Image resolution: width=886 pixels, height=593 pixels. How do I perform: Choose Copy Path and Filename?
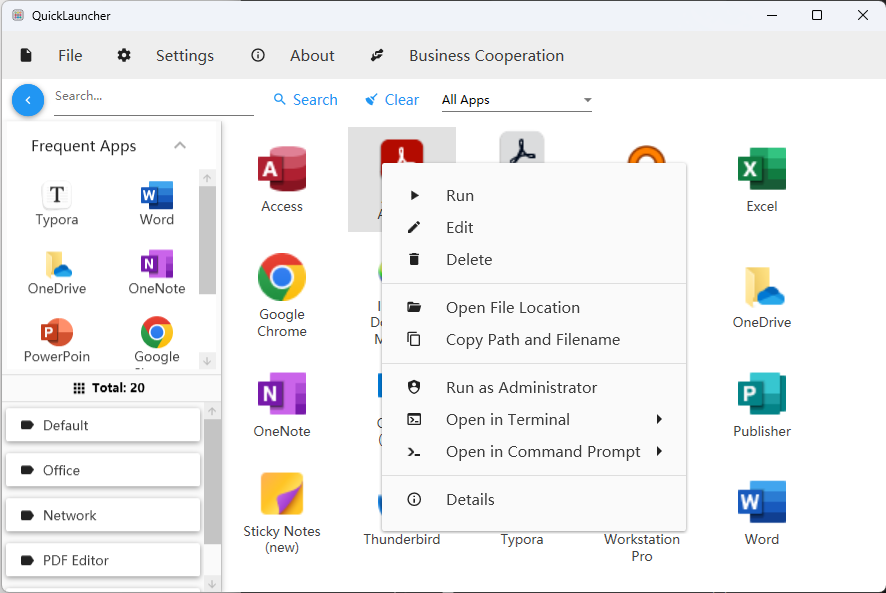(534, 339)
